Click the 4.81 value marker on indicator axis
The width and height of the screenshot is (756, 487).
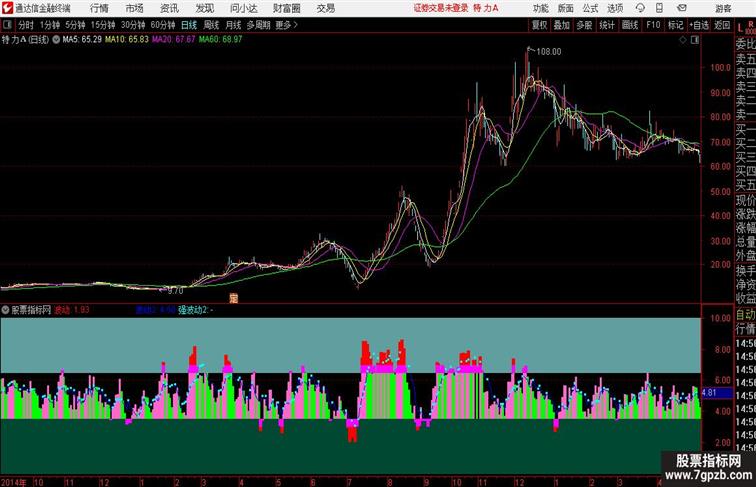[717, 392]
